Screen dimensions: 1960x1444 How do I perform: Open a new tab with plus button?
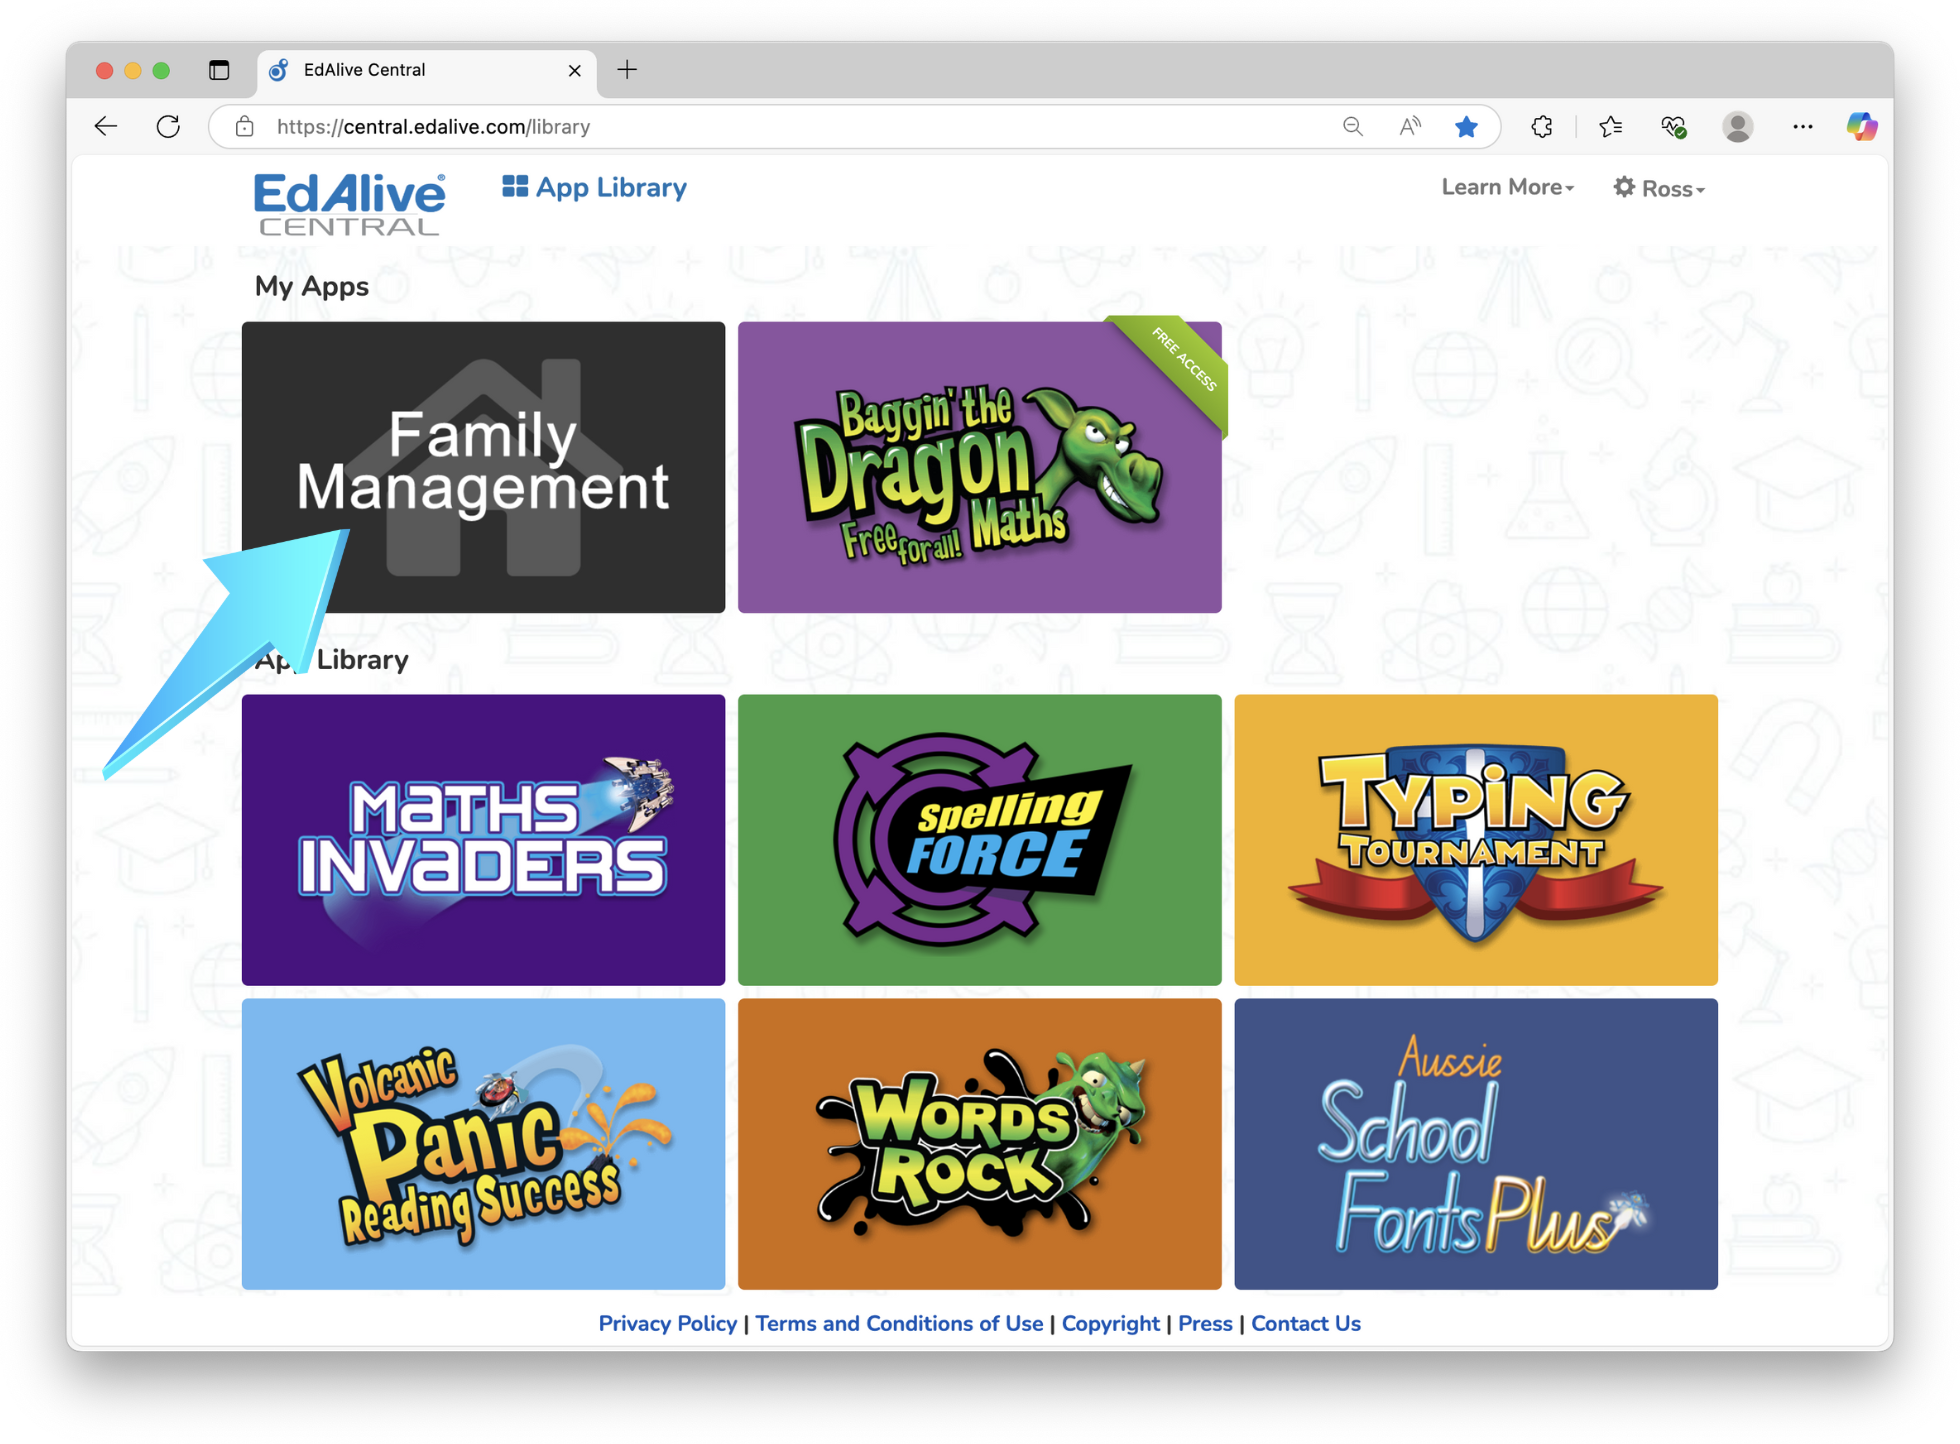(627, 70)
